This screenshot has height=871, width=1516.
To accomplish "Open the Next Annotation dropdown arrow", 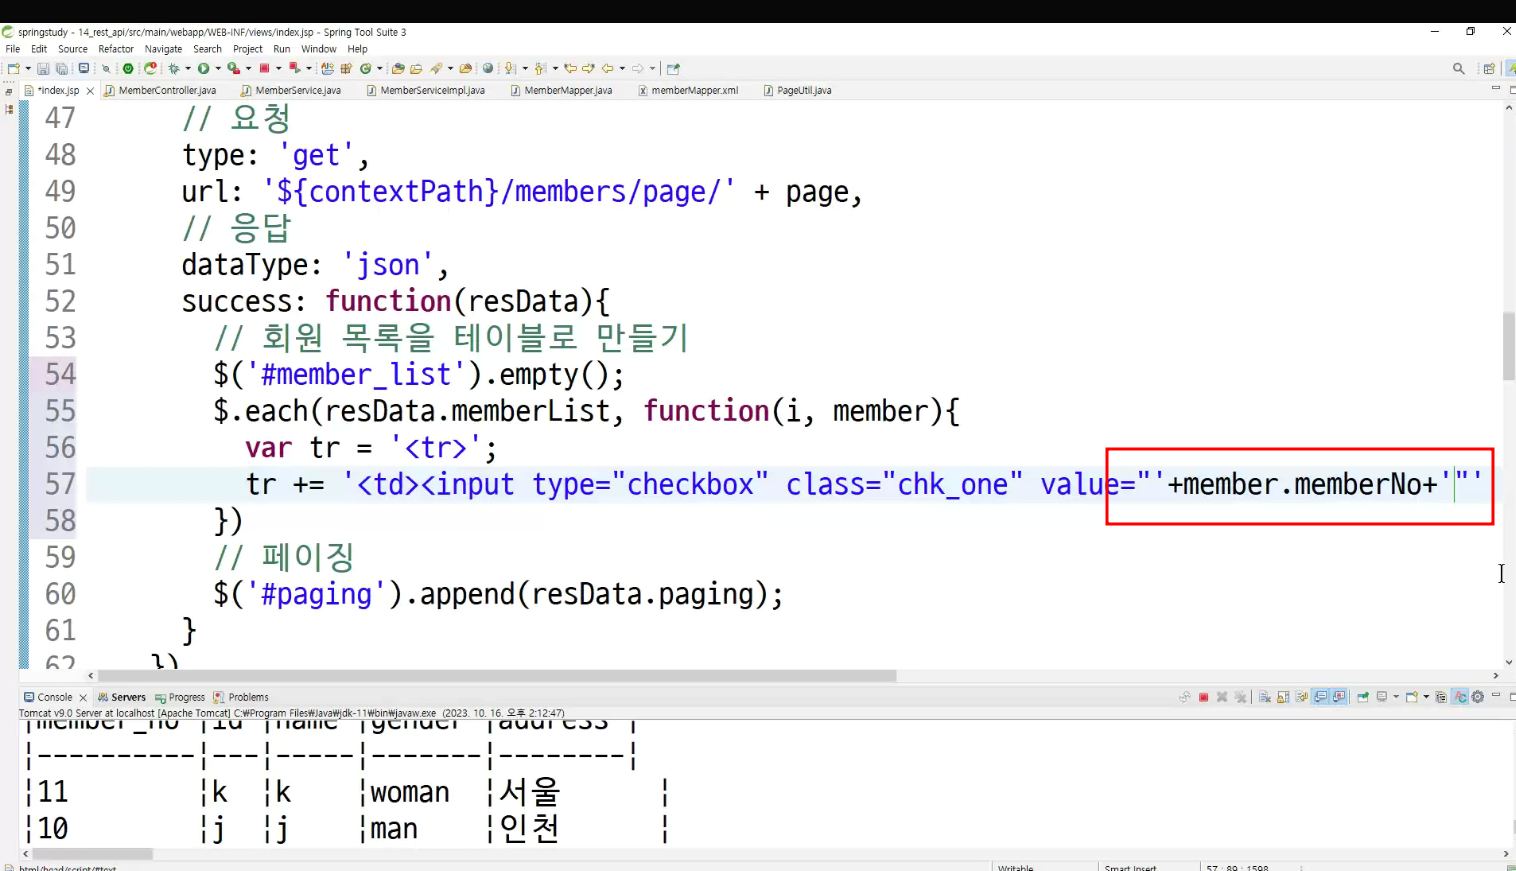I will (x=525, y=69).
